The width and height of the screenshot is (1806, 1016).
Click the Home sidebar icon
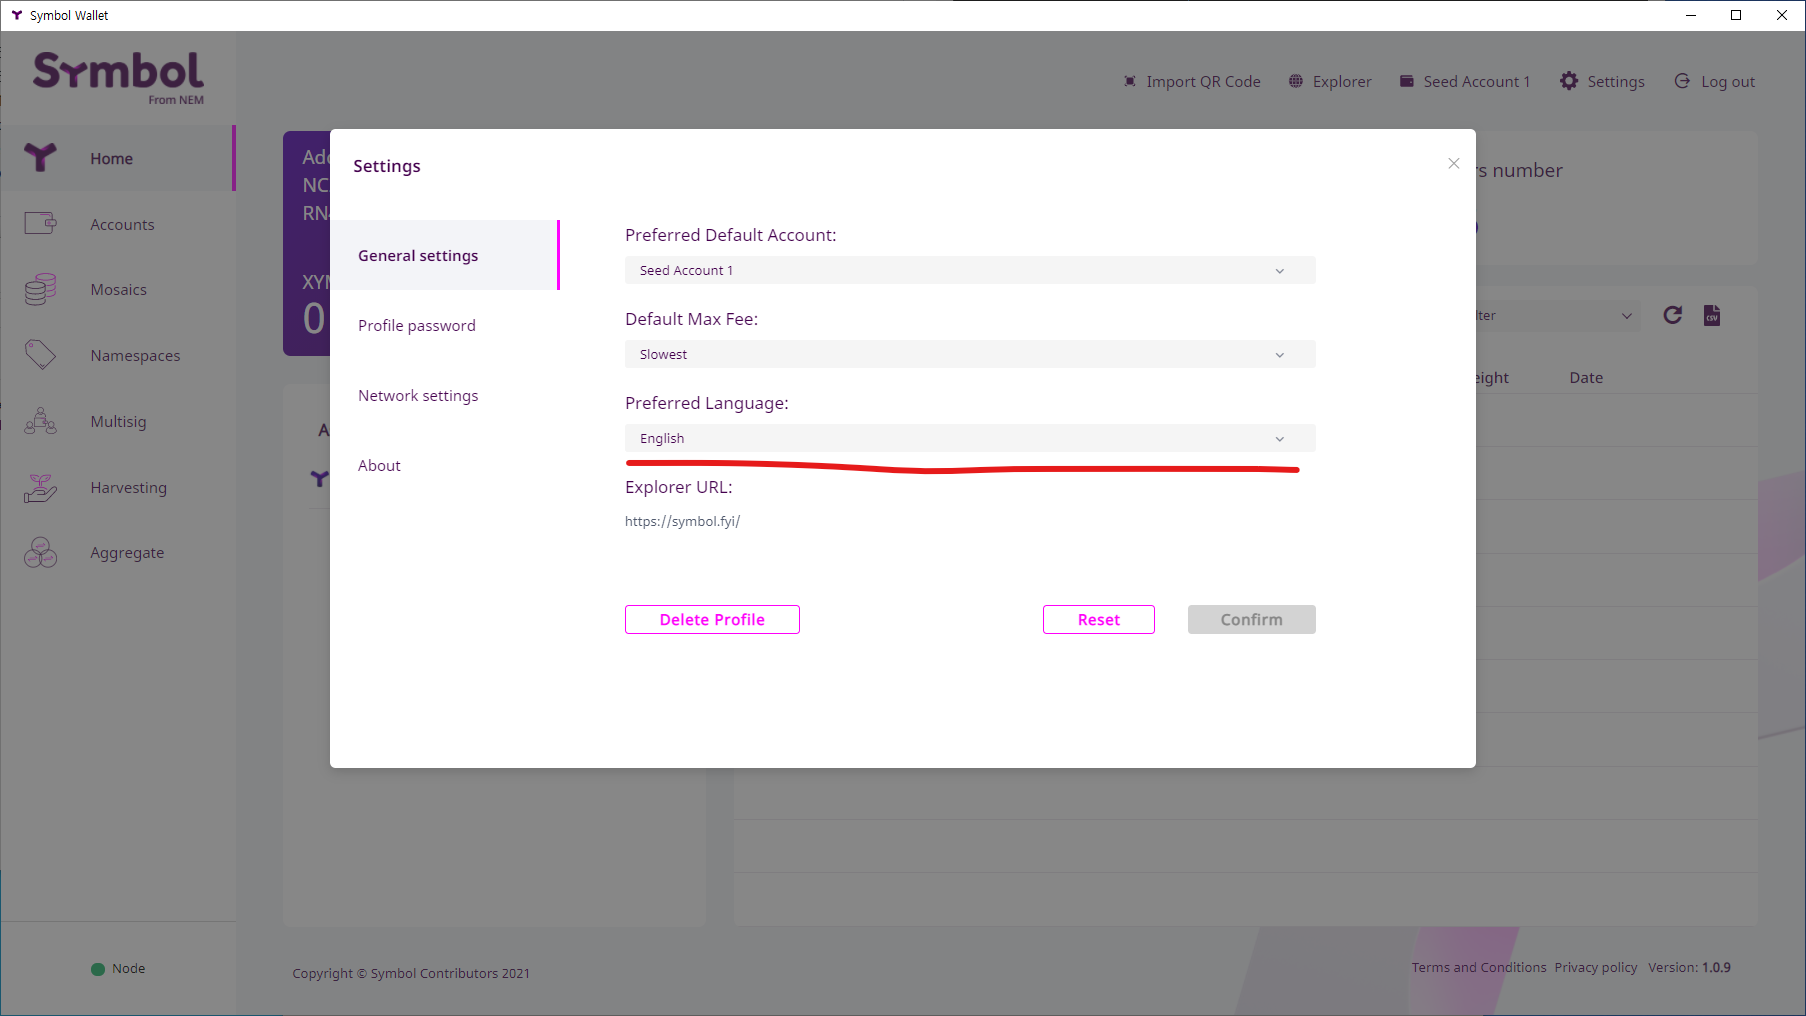tap(40, 157)
